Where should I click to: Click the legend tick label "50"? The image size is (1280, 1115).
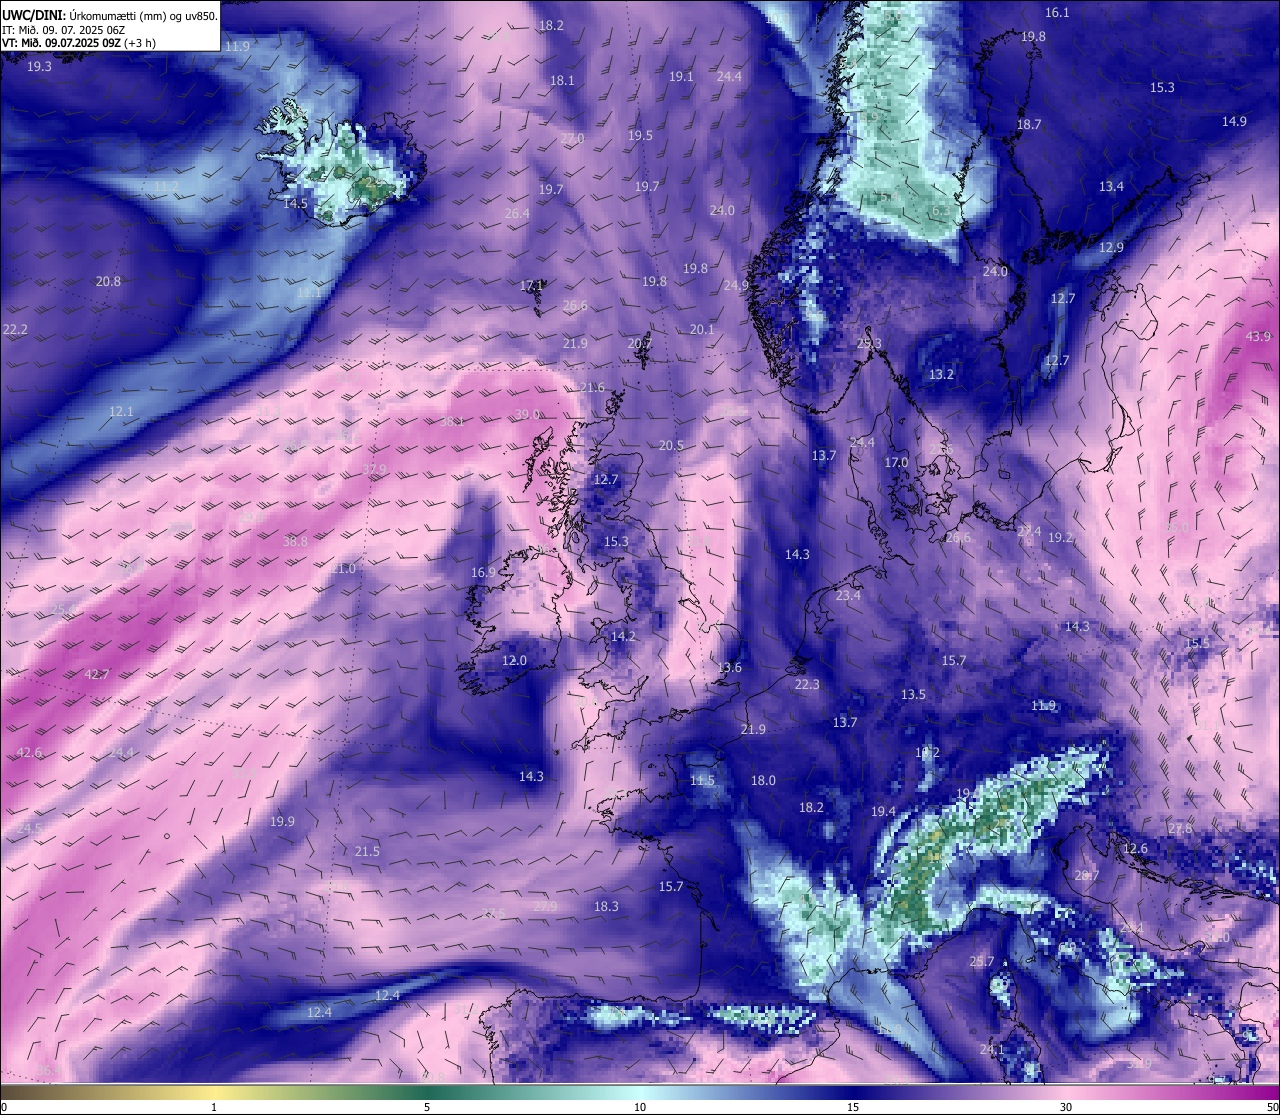pyautogui.click(x=1271, y=1107)
